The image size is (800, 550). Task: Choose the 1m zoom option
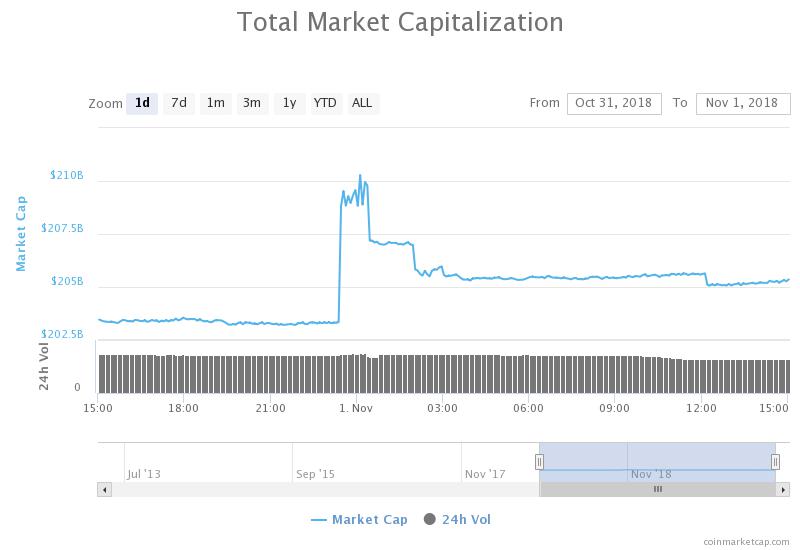click(215, 104)
